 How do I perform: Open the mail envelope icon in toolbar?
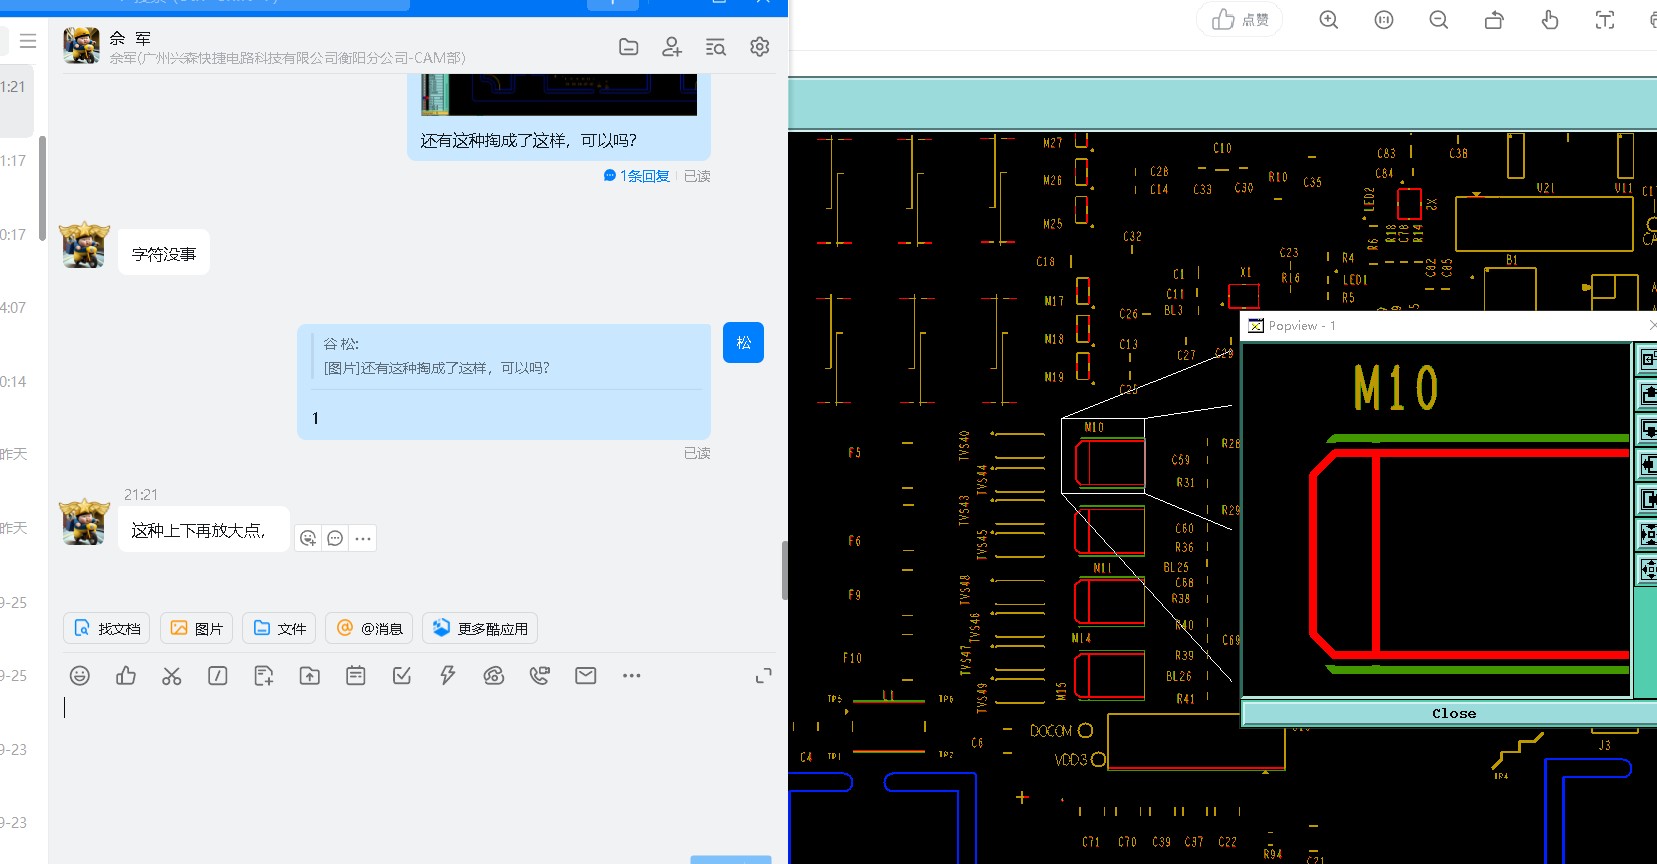[x=586, y=676]
